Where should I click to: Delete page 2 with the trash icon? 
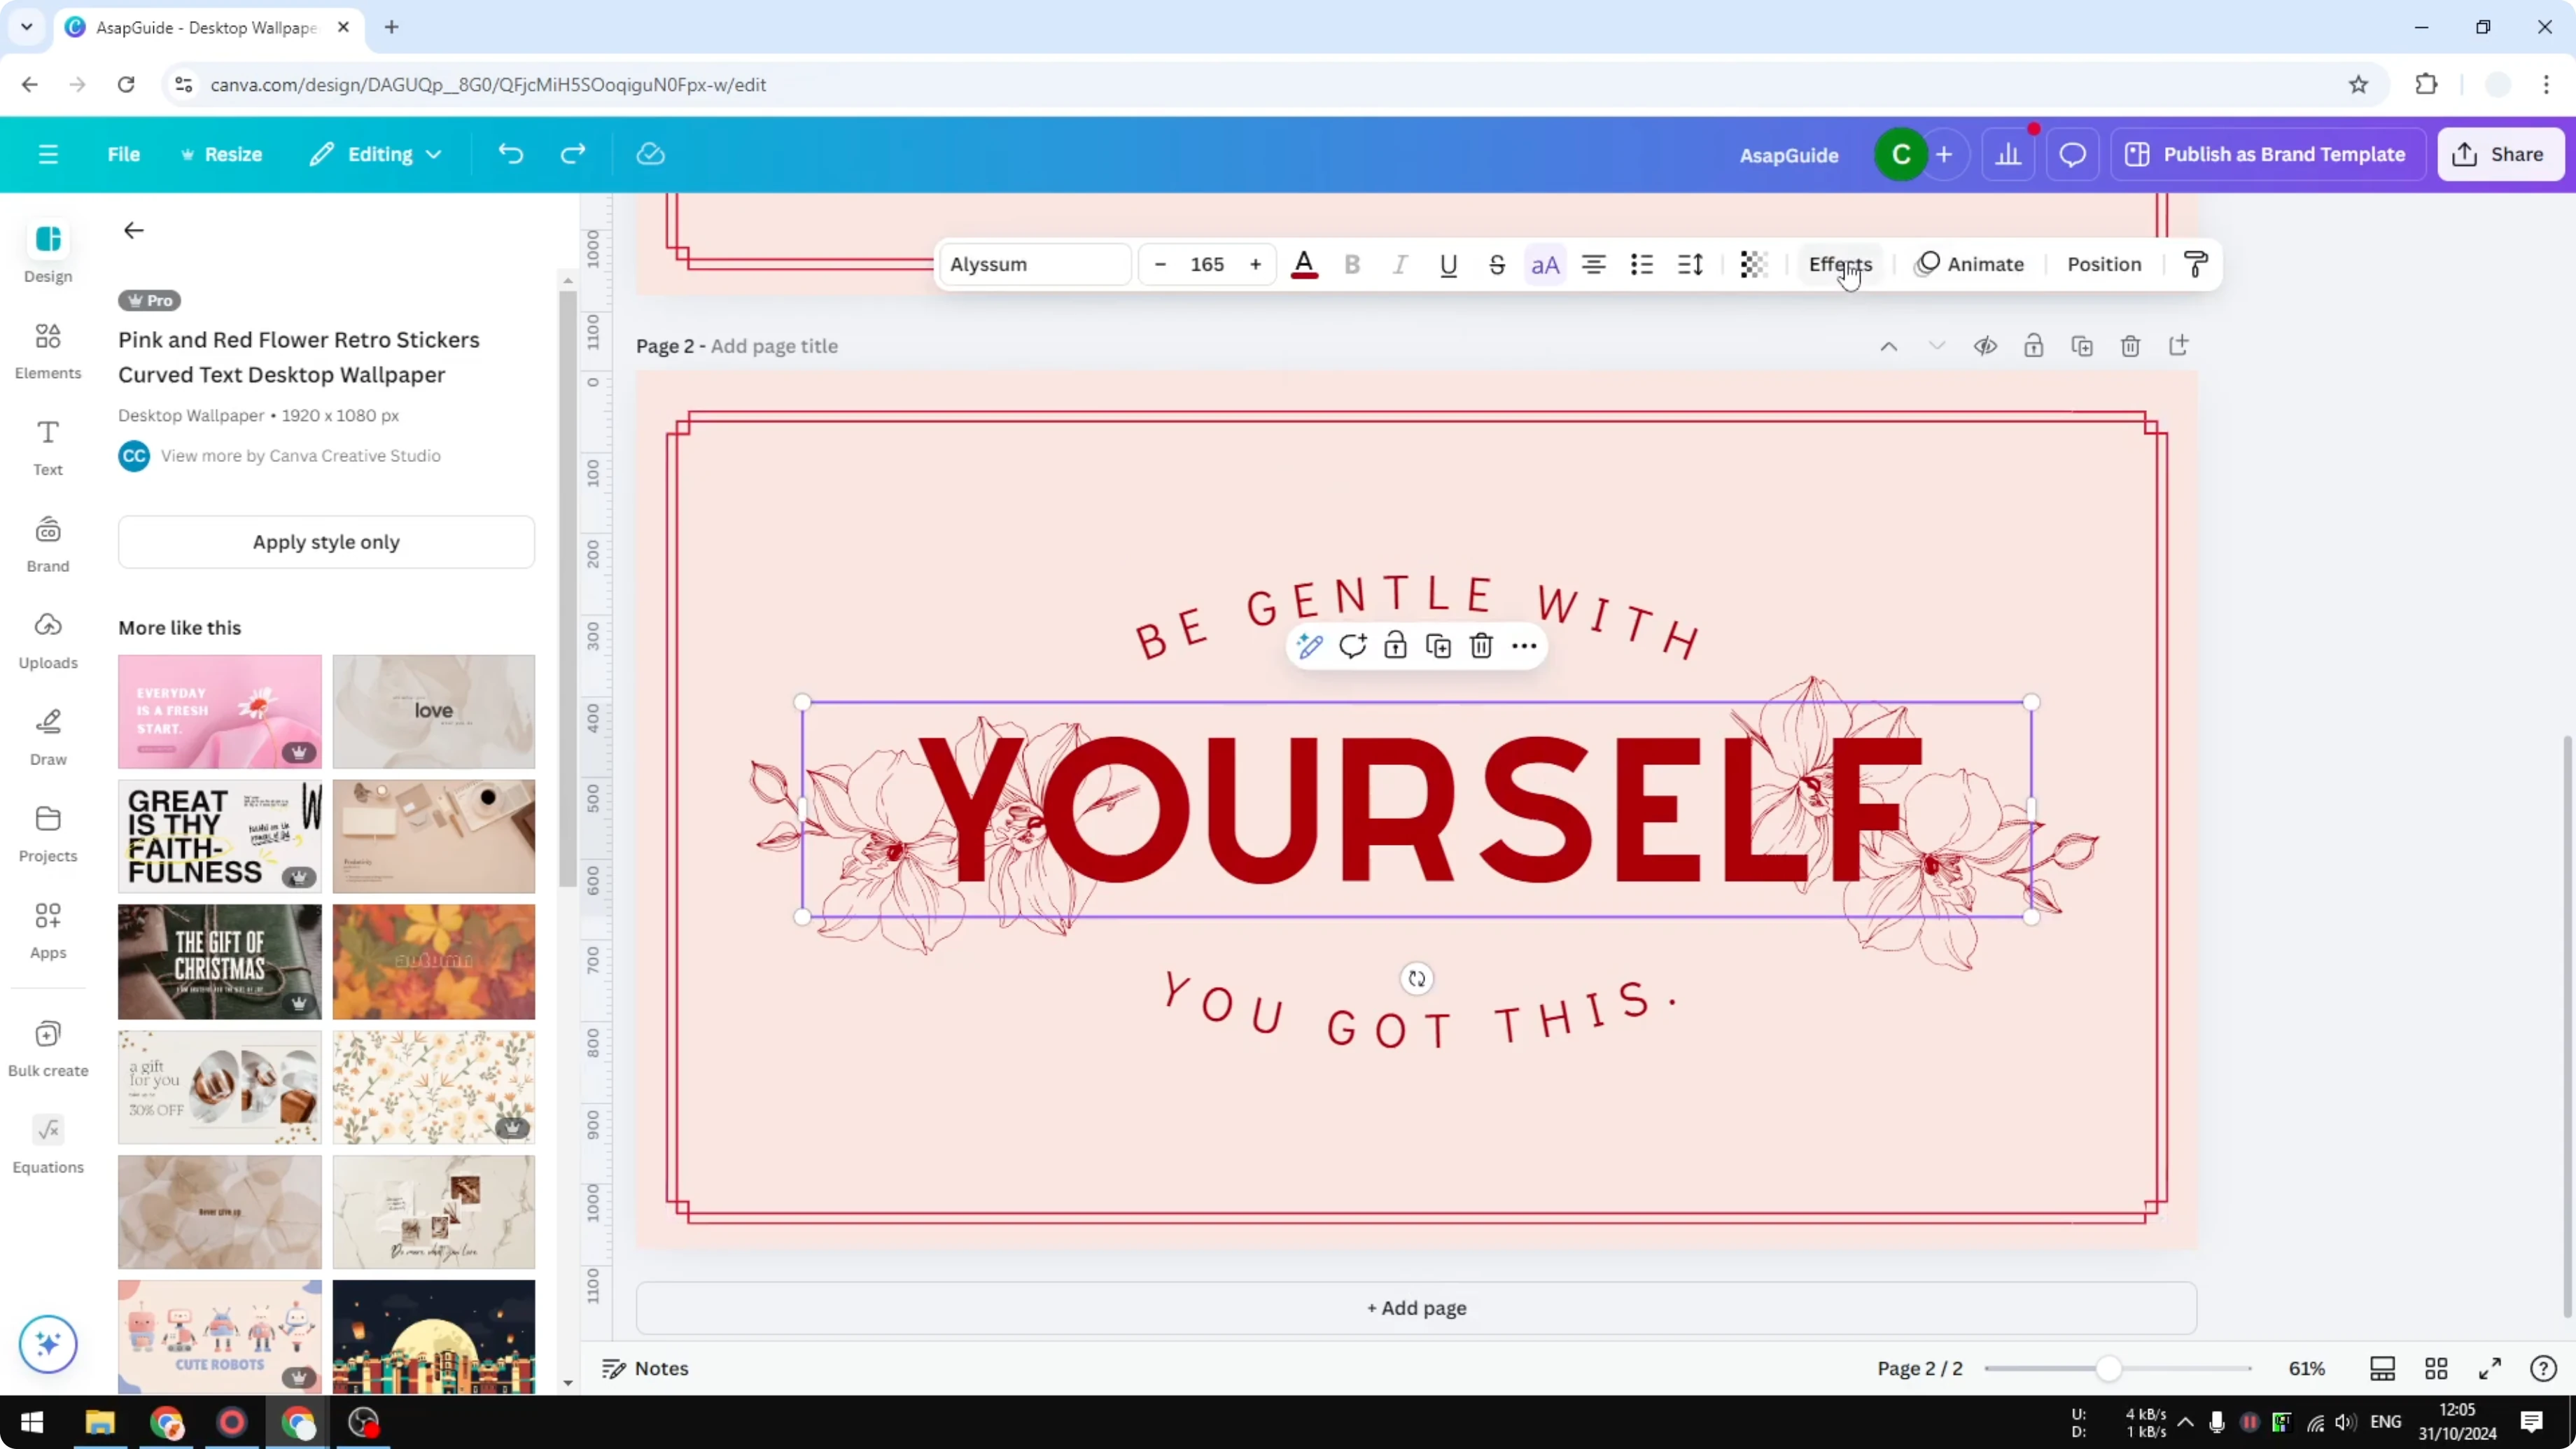[2130, 345]
